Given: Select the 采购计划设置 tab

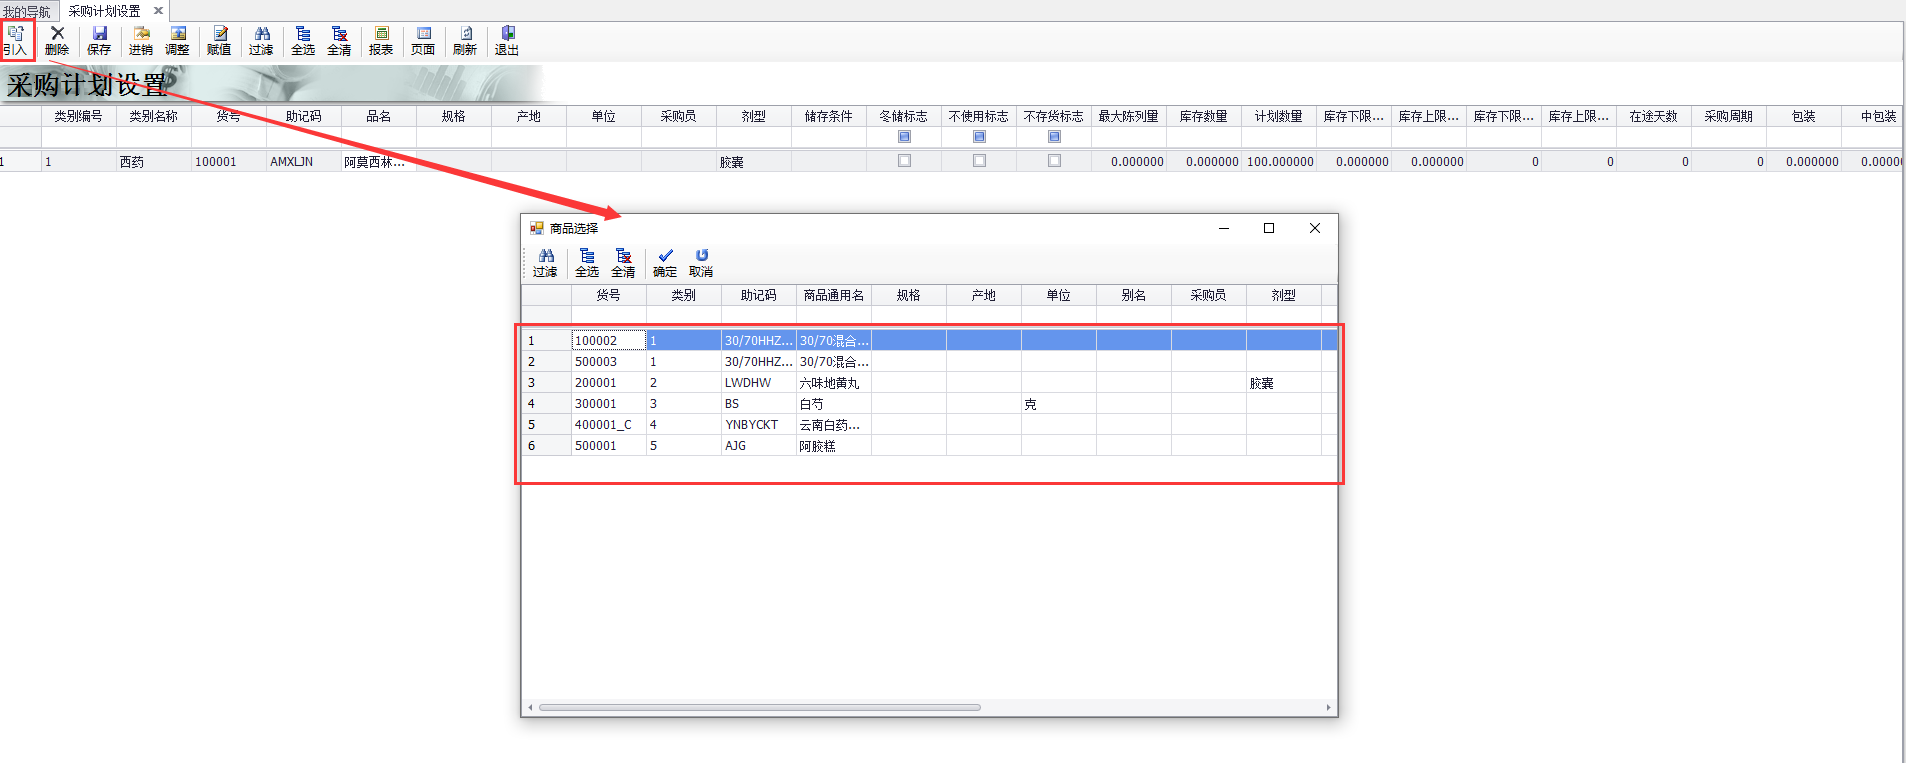Looking at the screenshot, I should (x=104, y=11).
